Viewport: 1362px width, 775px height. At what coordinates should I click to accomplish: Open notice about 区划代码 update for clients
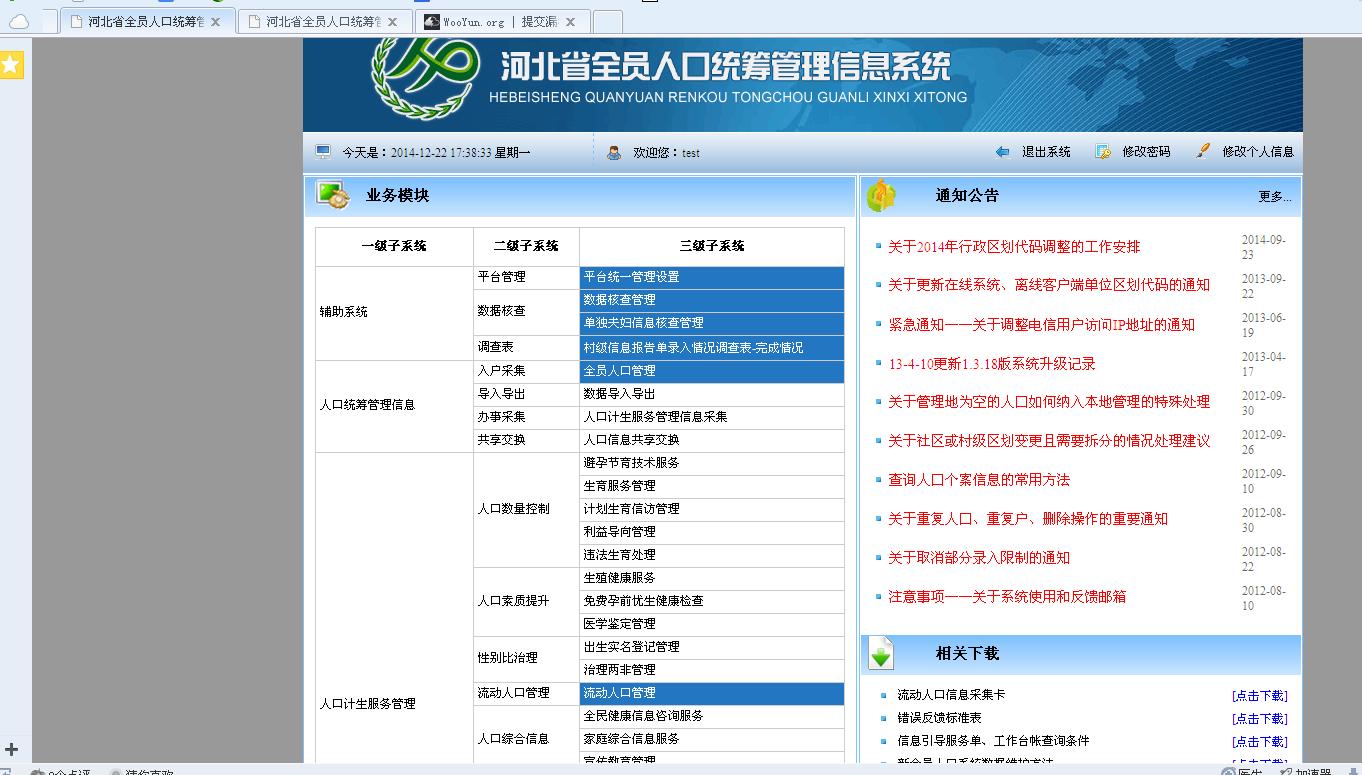point(1049,285)
